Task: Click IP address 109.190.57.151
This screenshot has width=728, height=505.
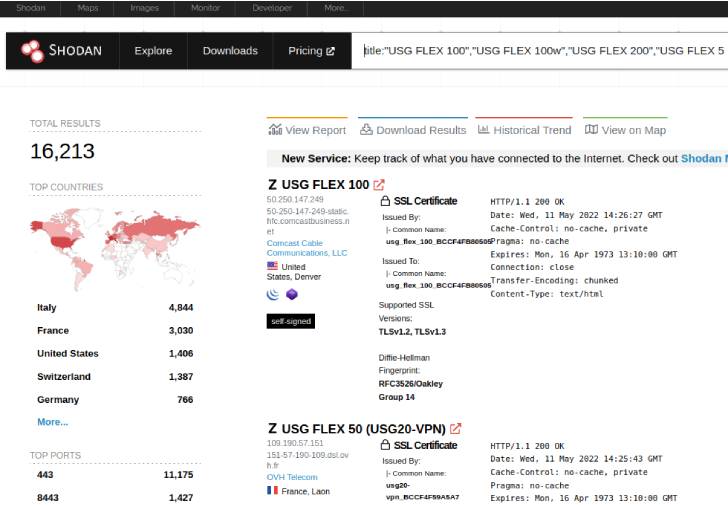Action: [295, 443]
